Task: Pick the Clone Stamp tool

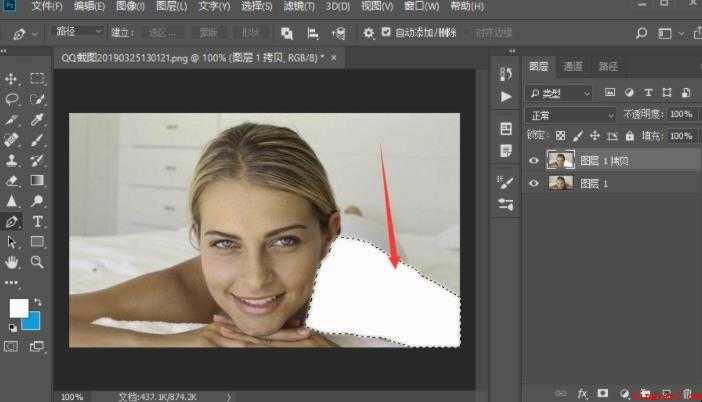Action: coord(11,160)
